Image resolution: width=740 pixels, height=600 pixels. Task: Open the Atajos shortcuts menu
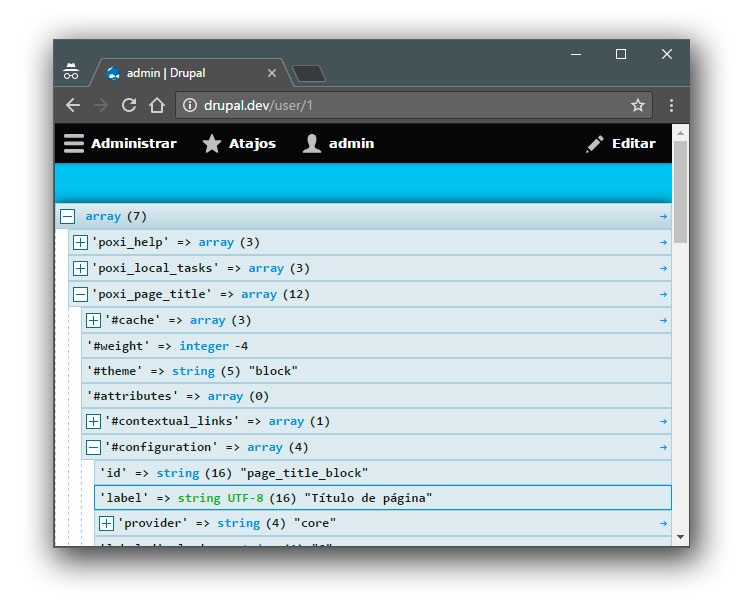239,144
